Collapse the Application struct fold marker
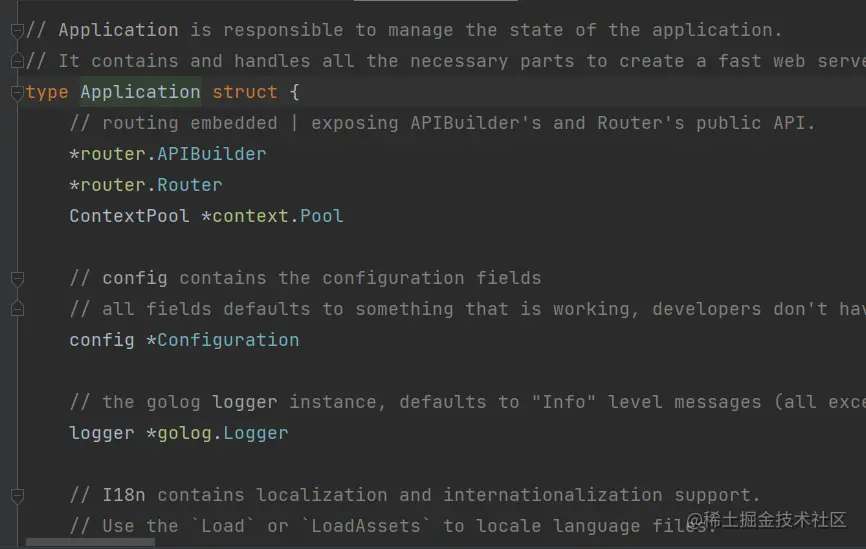The image size is (866, 549). click(16, 93)
